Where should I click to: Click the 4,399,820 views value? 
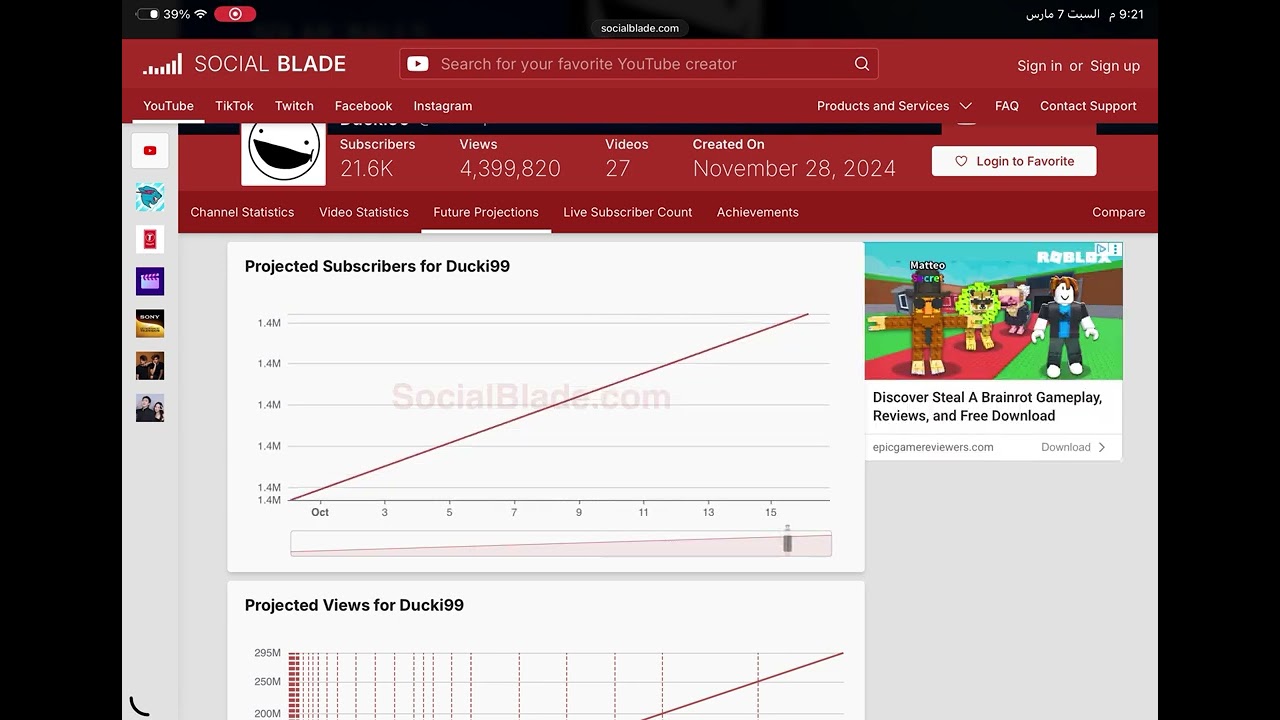point(510,169)
